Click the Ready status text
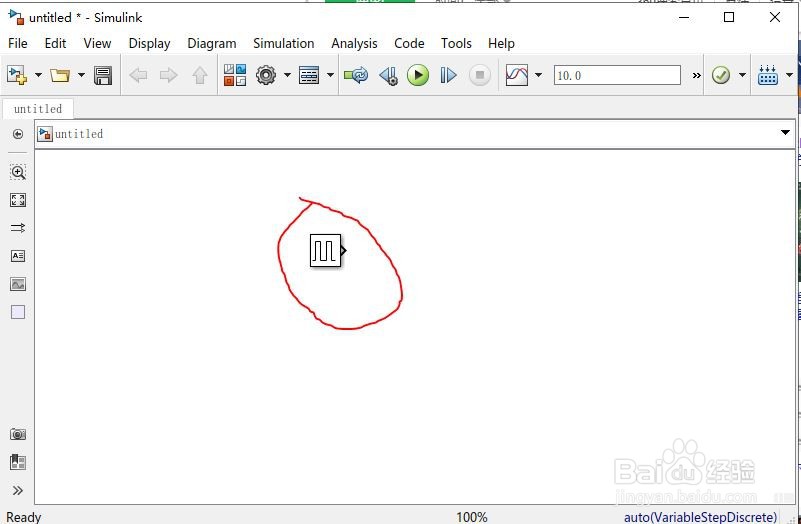The height and width of the screenshot is (524, 801). pyautogui.click(x=23, y=517)
